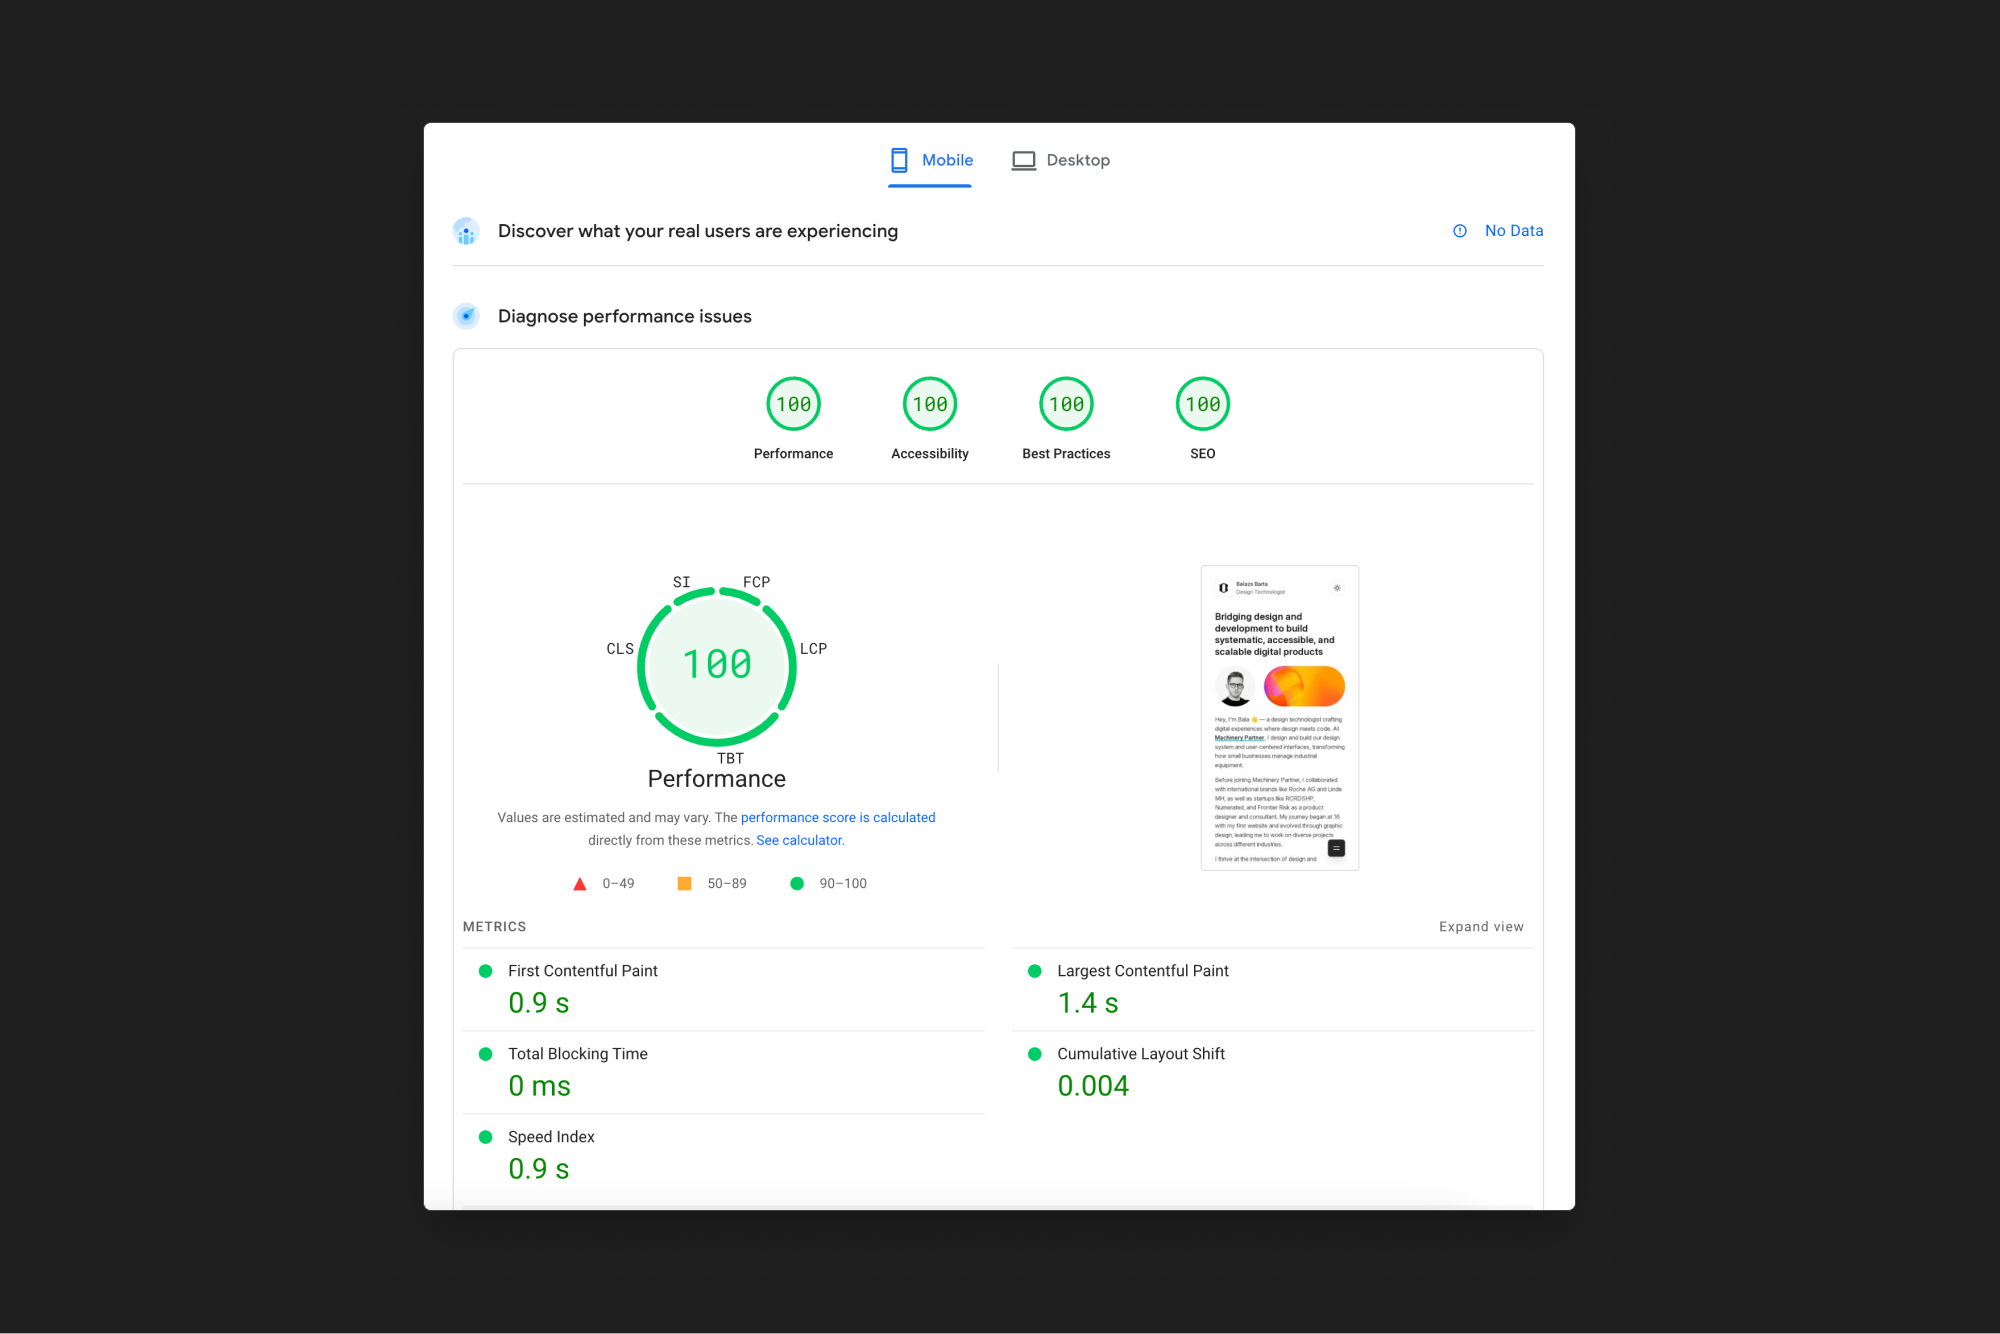2000x1334 pixels.
Task: Click the green dot beside Total Blocking Time
Action: tap(486, 1053)
